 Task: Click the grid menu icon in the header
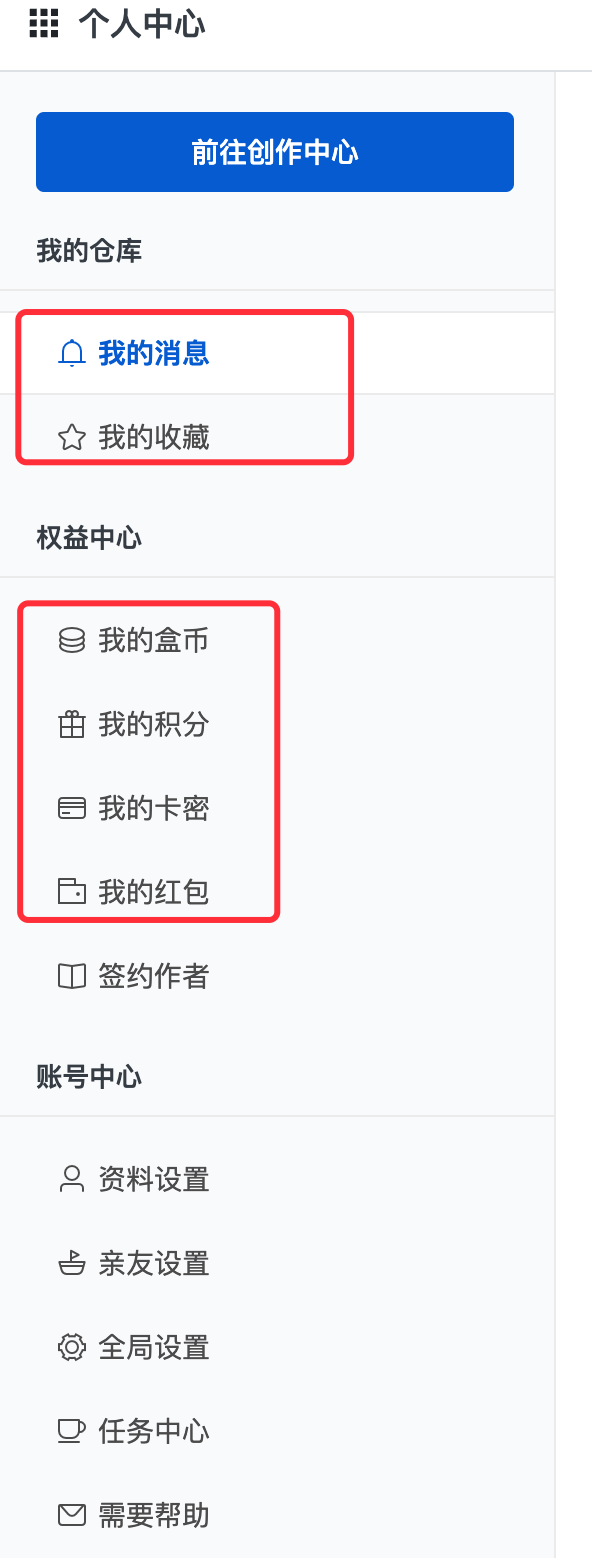click(42, 24)
